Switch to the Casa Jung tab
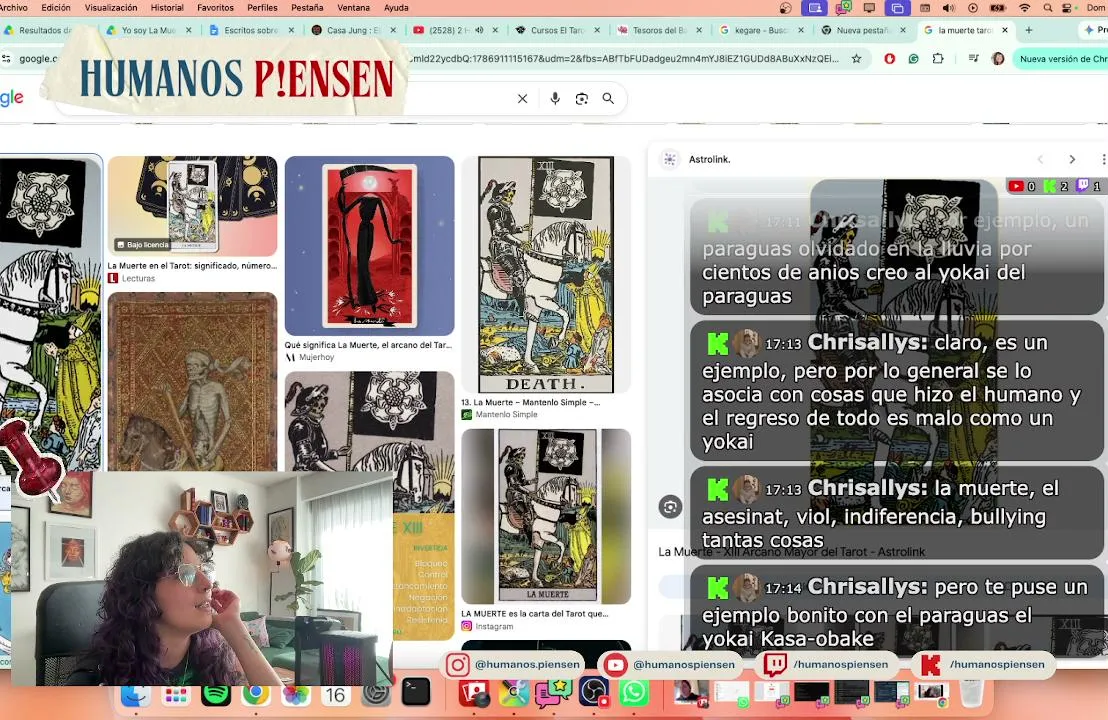 click(353, 30)
